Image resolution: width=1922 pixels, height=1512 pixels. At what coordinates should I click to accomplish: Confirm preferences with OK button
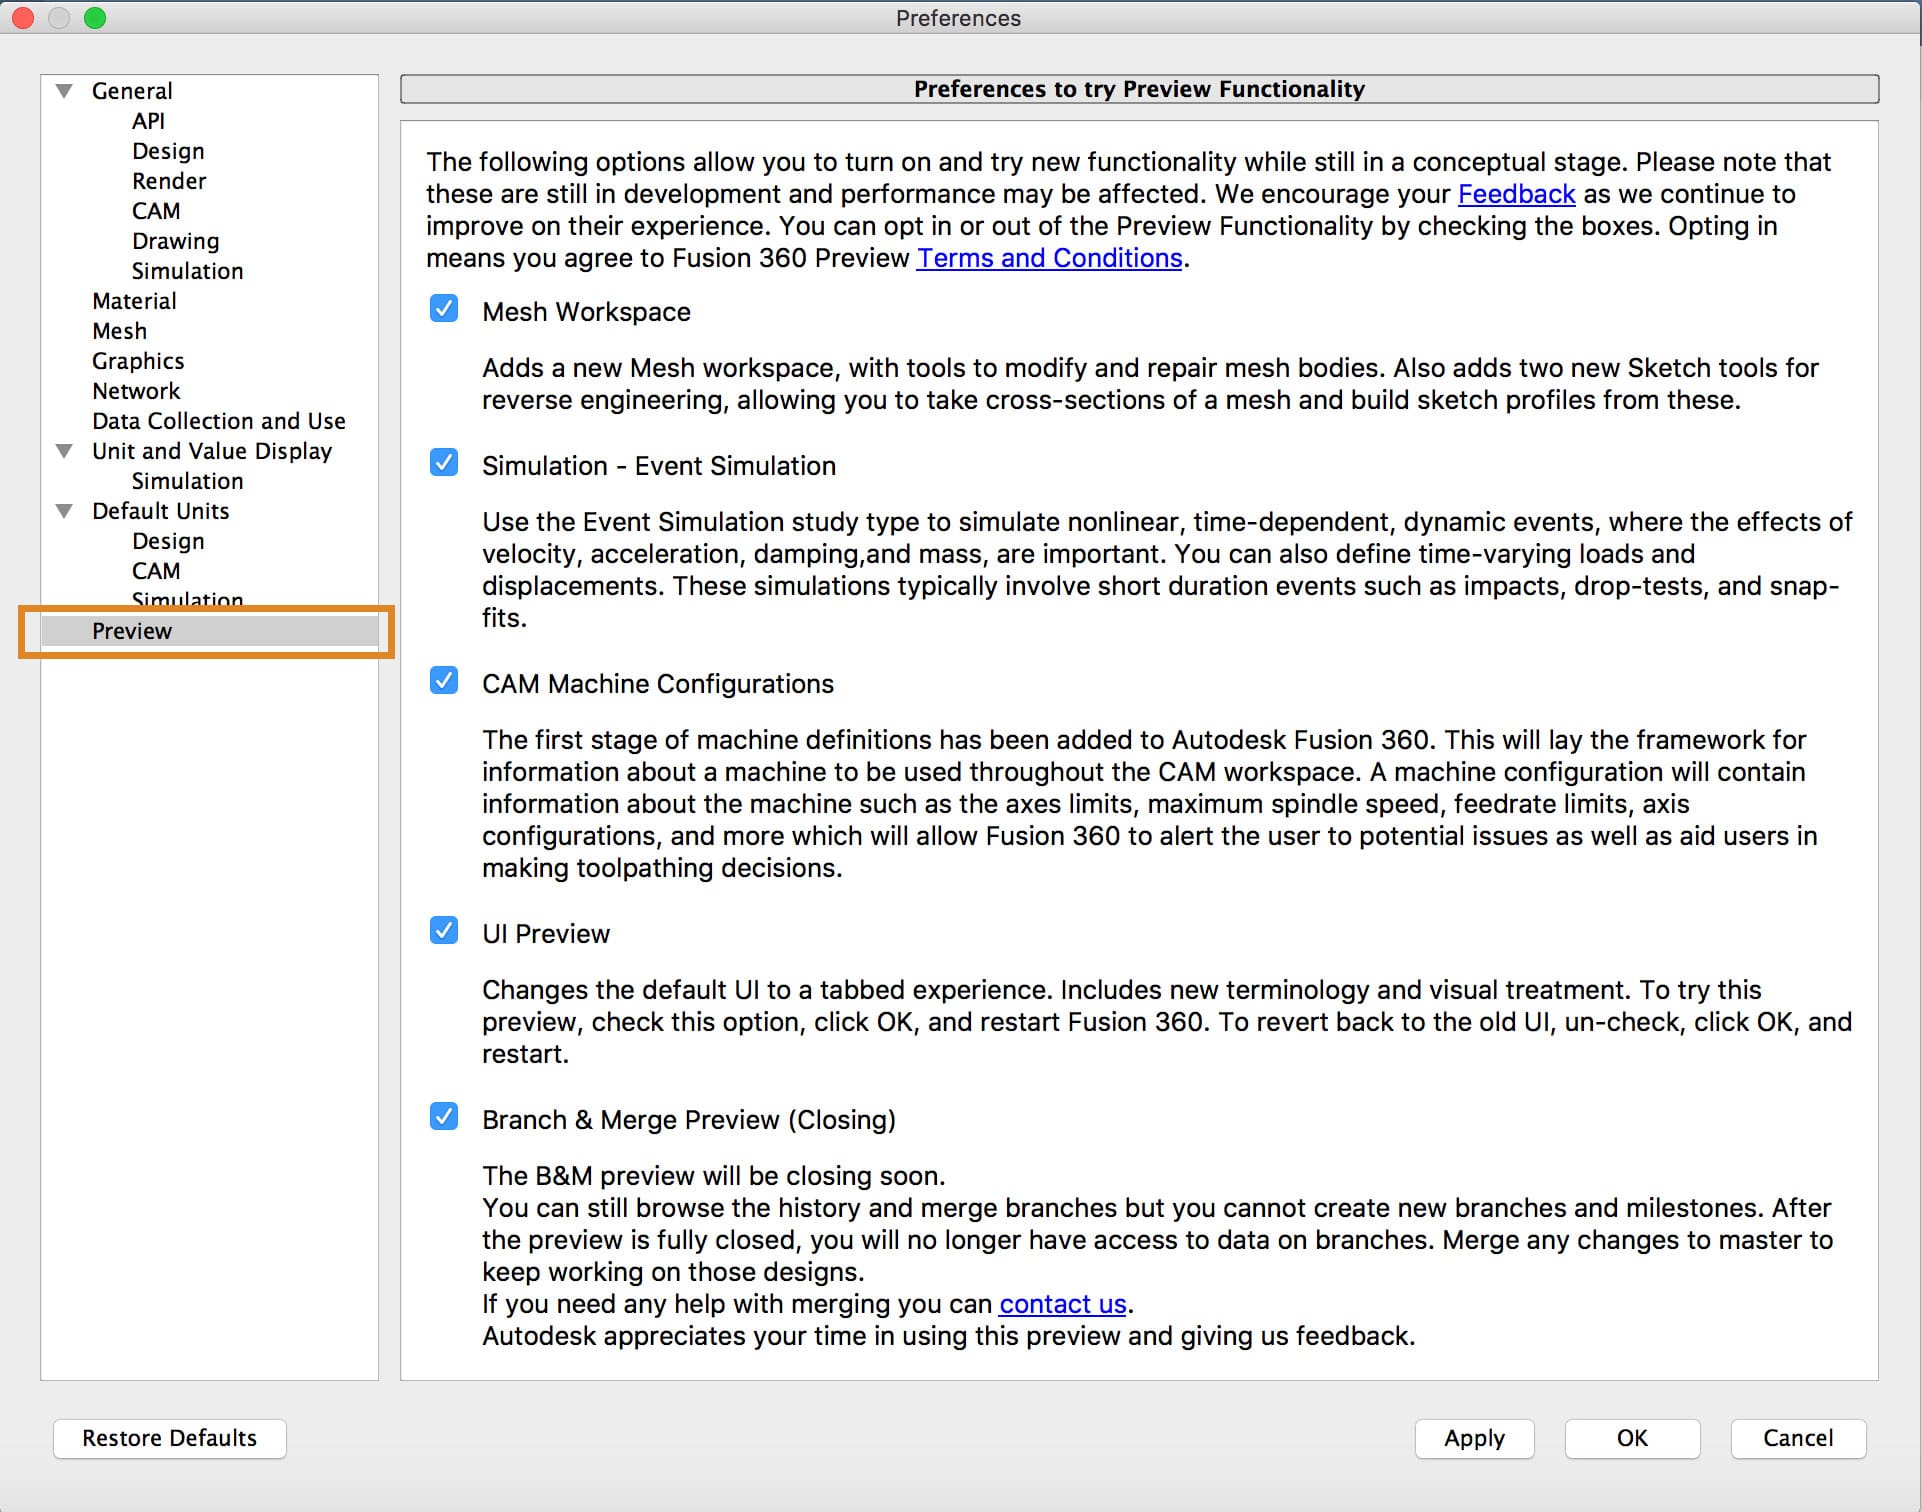(1632, 1438)
